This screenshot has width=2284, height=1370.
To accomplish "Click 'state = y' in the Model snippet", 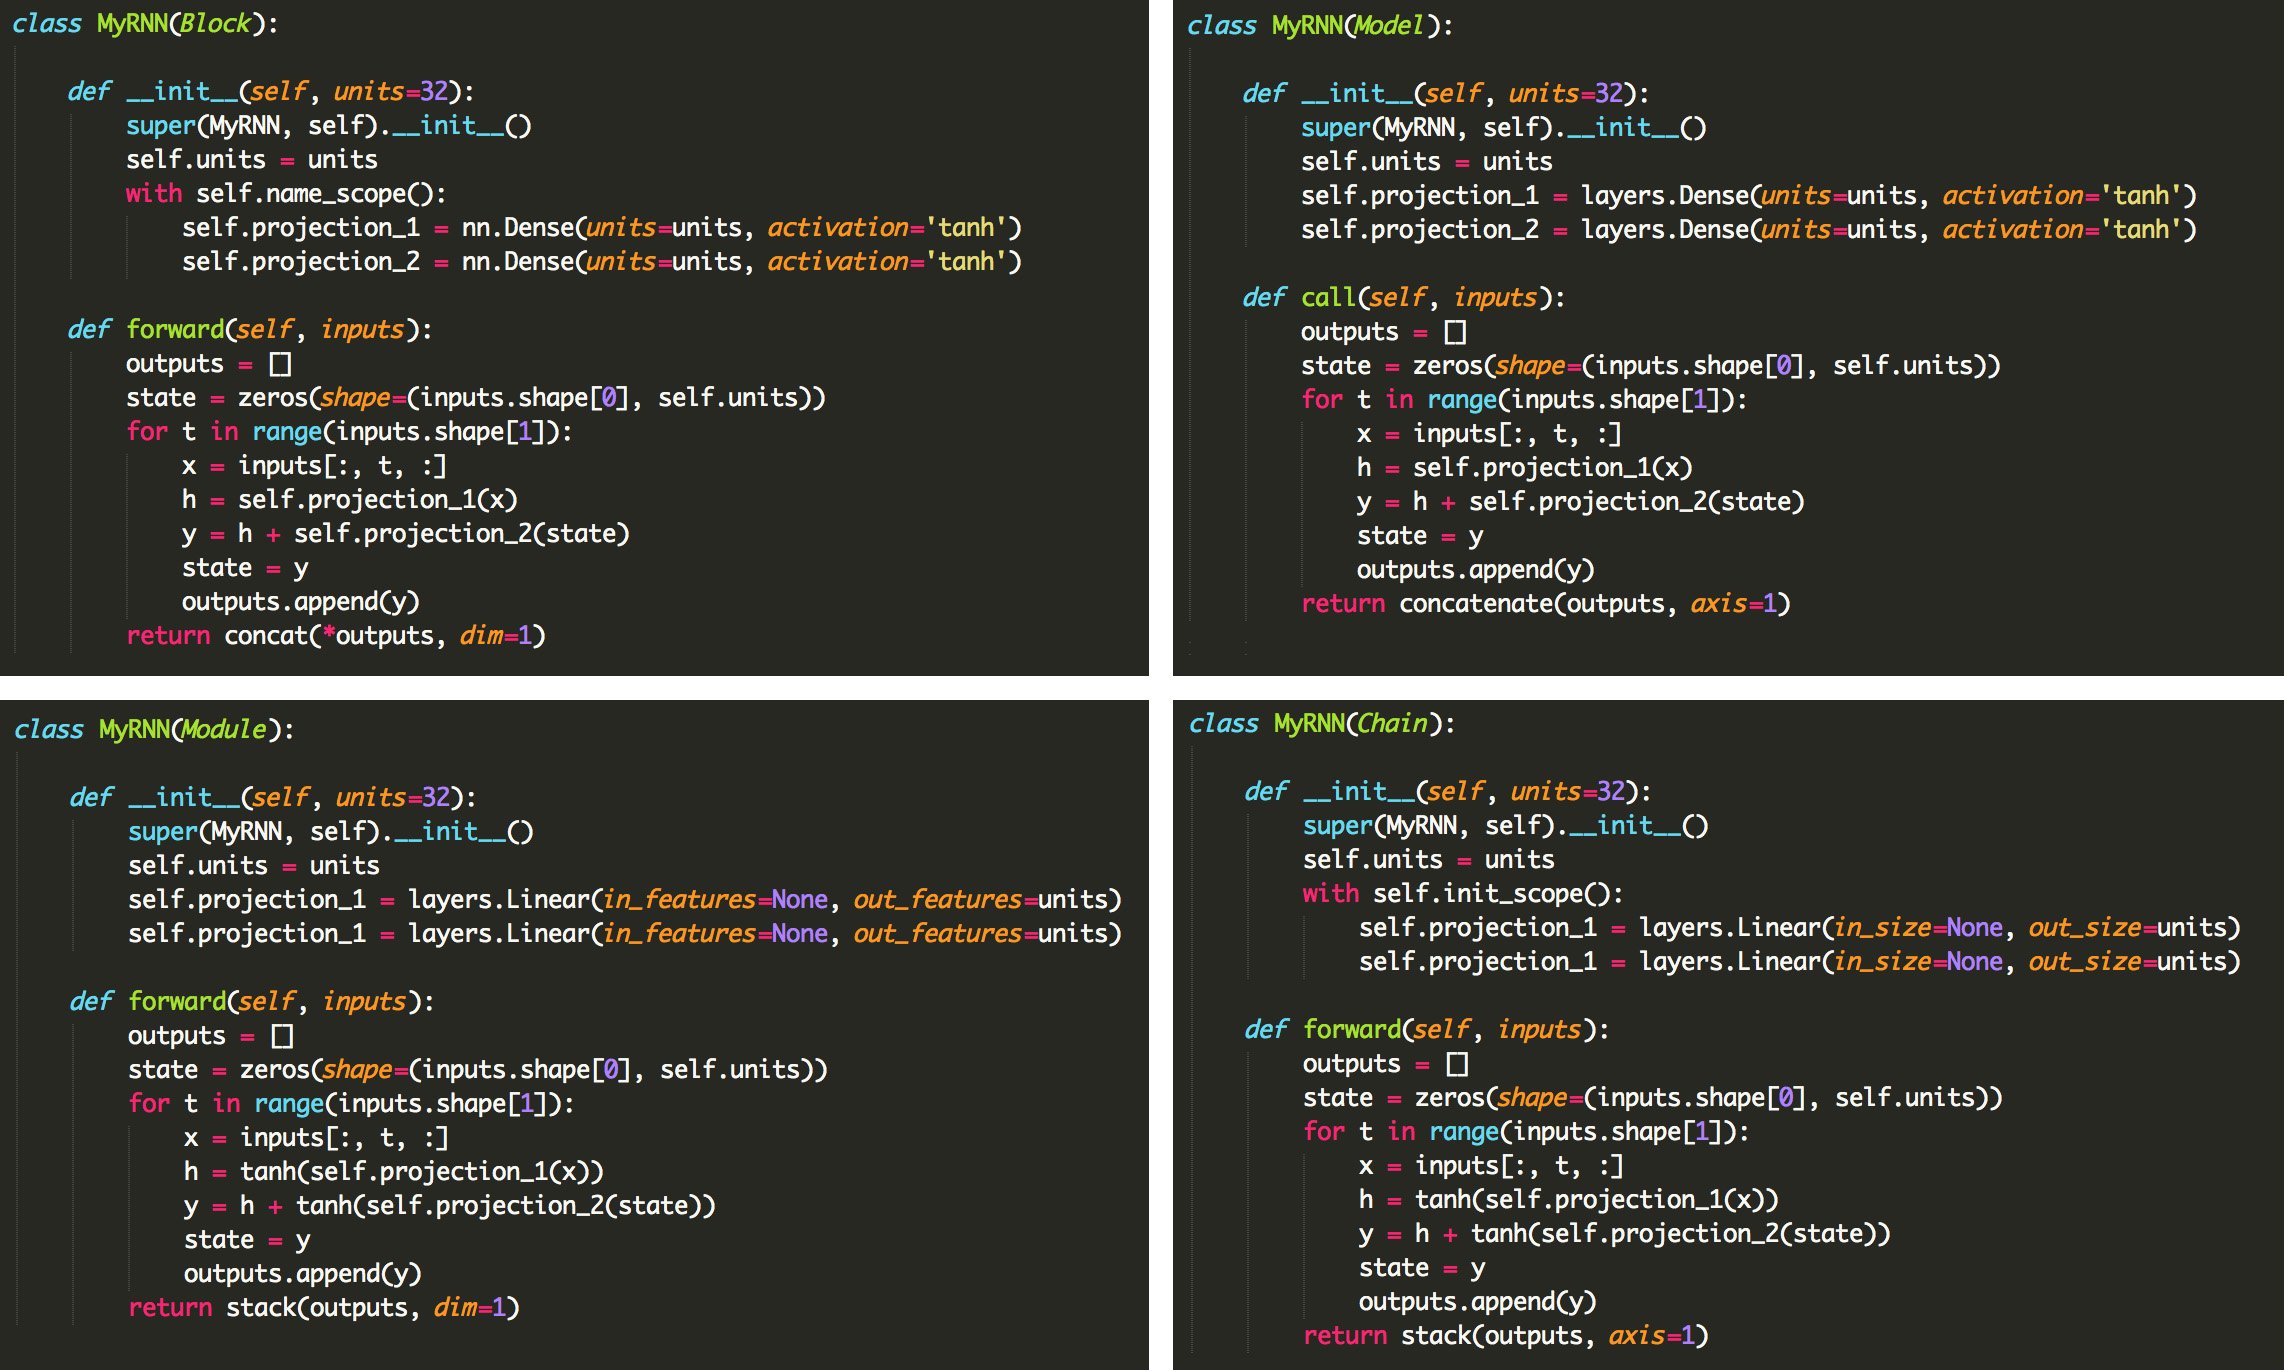I will pos(1420,536).
